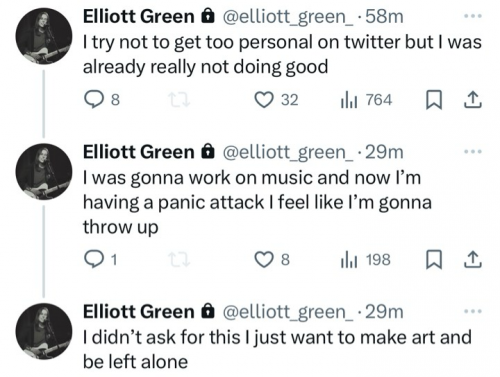Open Elliott Green name on first tweet
The width and height of the screenshot is (500, 377).
pos(139,16)
